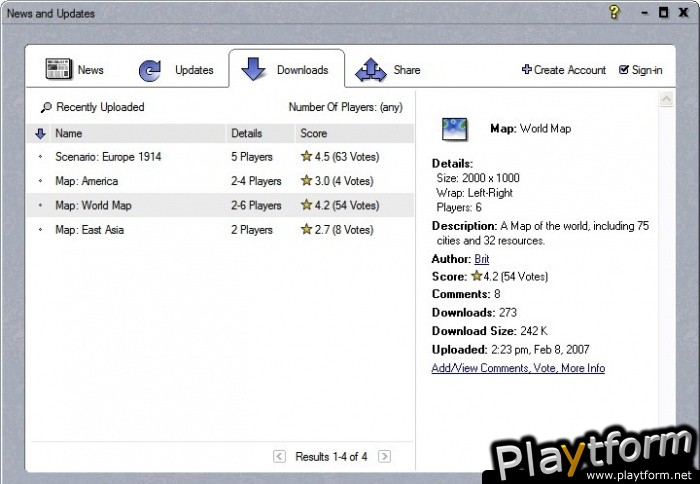The image size is (700, 484).
Task: Click the Downloads: 273 line
Action: (x=474, y=313)
